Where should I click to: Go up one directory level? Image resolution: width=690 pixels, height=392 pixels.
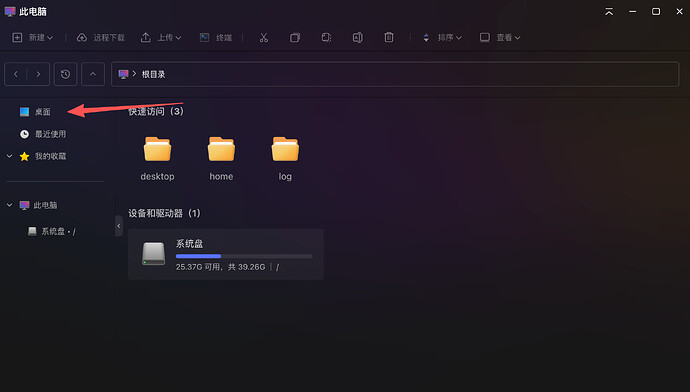pyautogui.click(x=93, y=74)
